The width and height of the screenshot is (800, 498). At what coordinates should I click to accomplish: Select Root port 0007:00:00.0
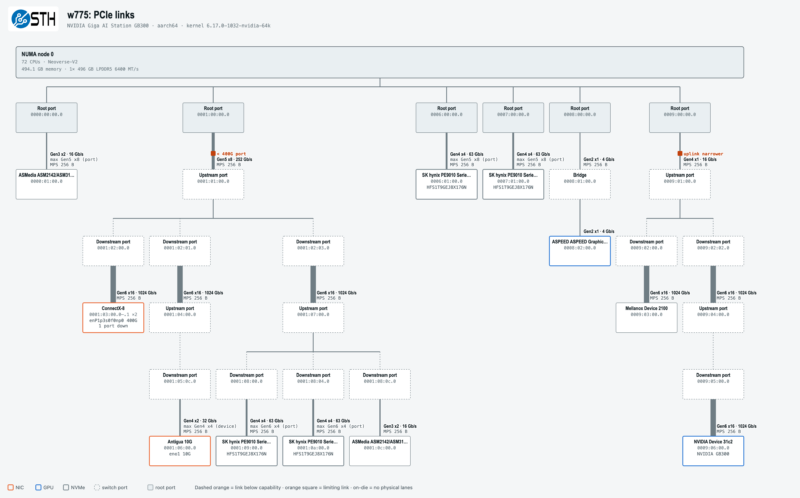[513, 117]
